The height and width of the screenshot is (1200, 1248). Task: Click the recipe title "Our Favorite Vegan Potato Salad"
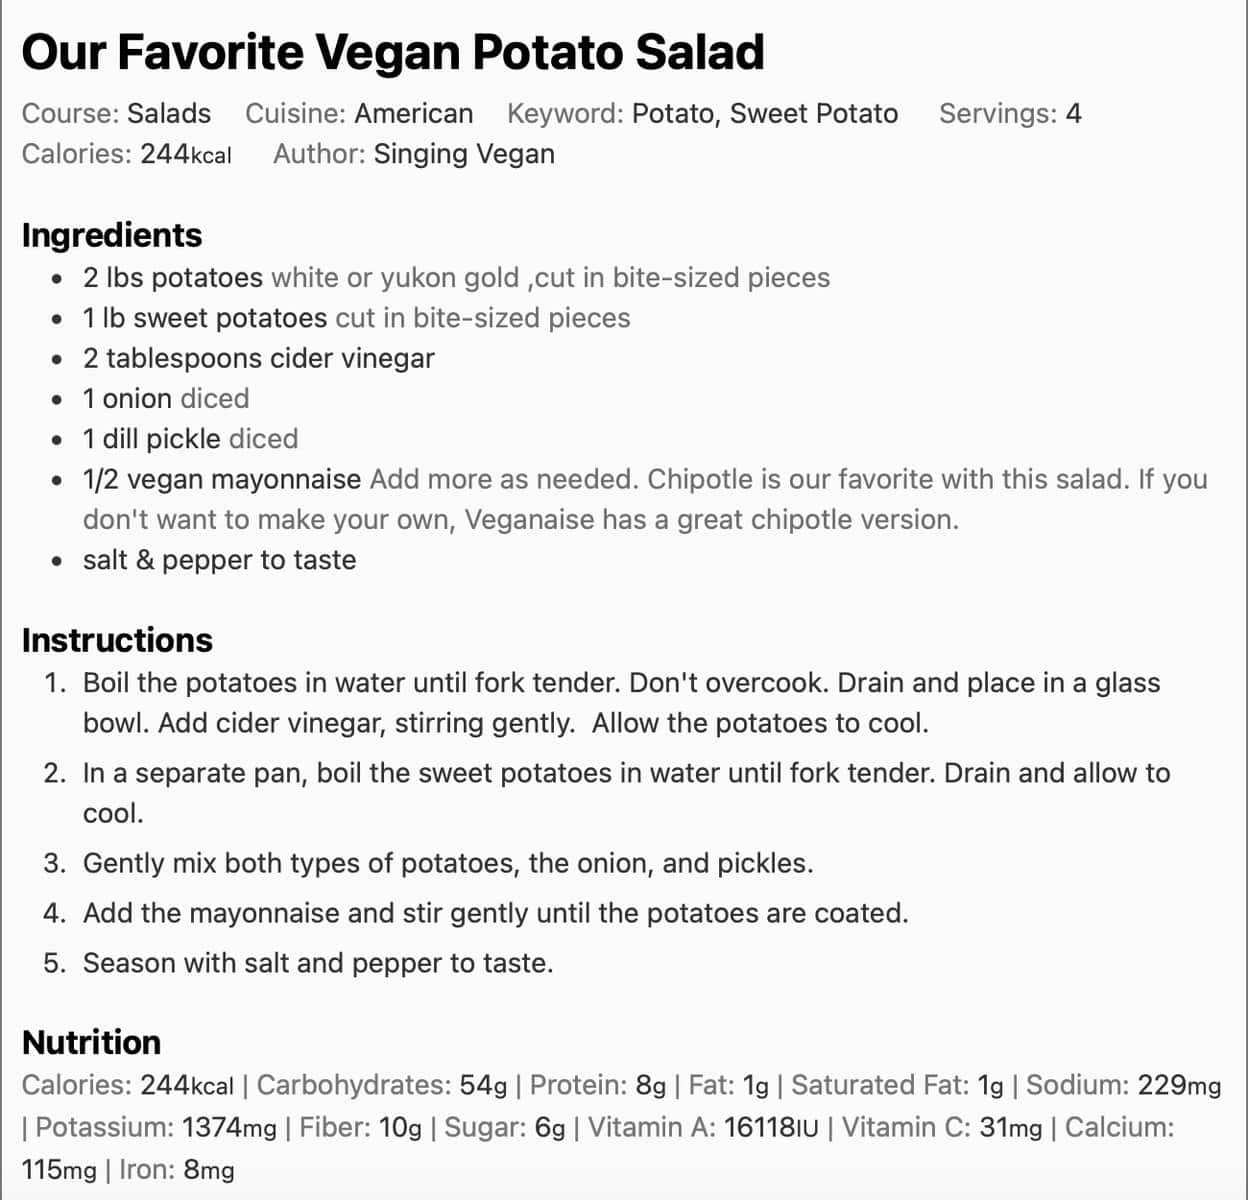tap(392, 53)
